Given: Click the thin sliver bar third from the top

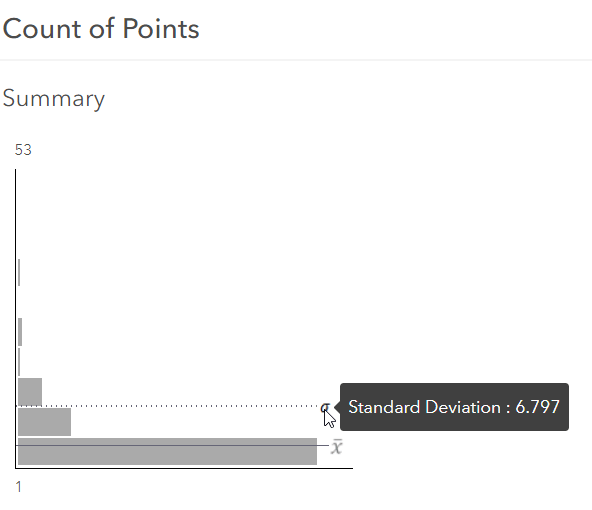Looking at the screenshot, I should pyautogui.click(x=19, y=362).
